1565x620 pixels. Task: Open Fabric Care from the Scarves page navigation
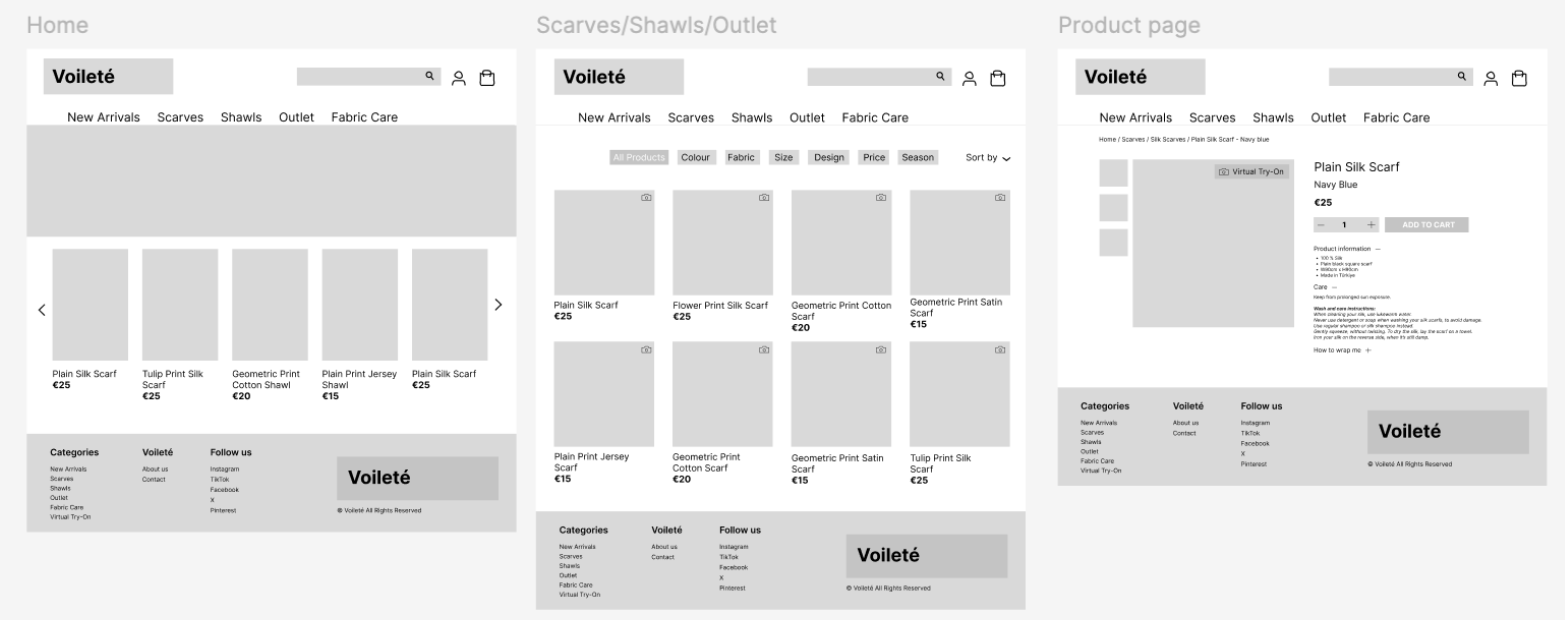875,117
